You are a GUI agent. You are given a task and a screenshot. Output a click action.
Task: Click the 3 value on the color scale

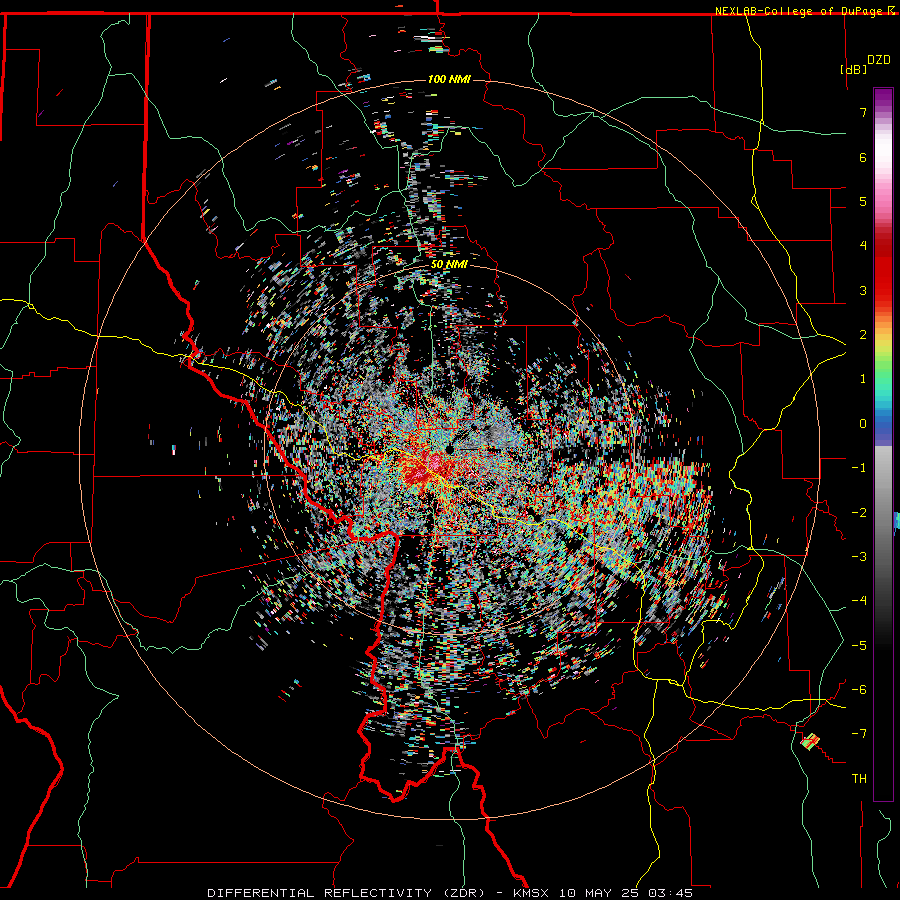point(863,290)
